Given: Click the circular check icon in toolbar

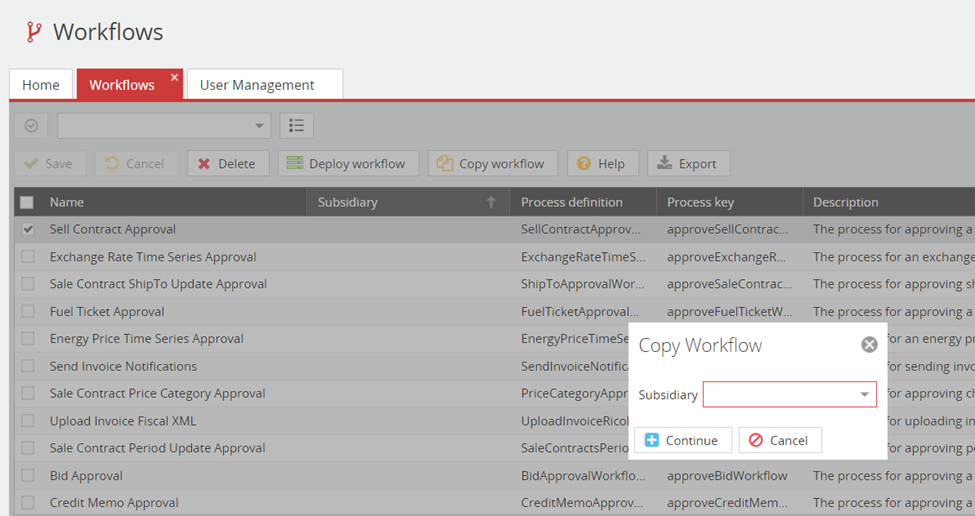Looking at the screenshot, I should click(31, 125).
